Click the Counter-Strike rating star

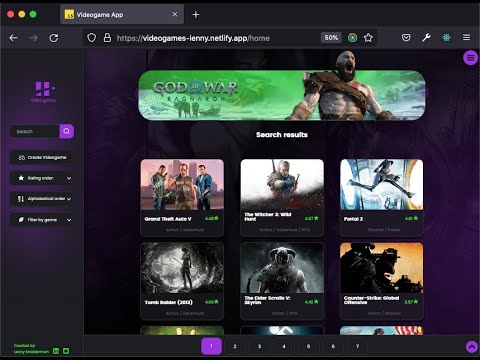coord(416,301)
